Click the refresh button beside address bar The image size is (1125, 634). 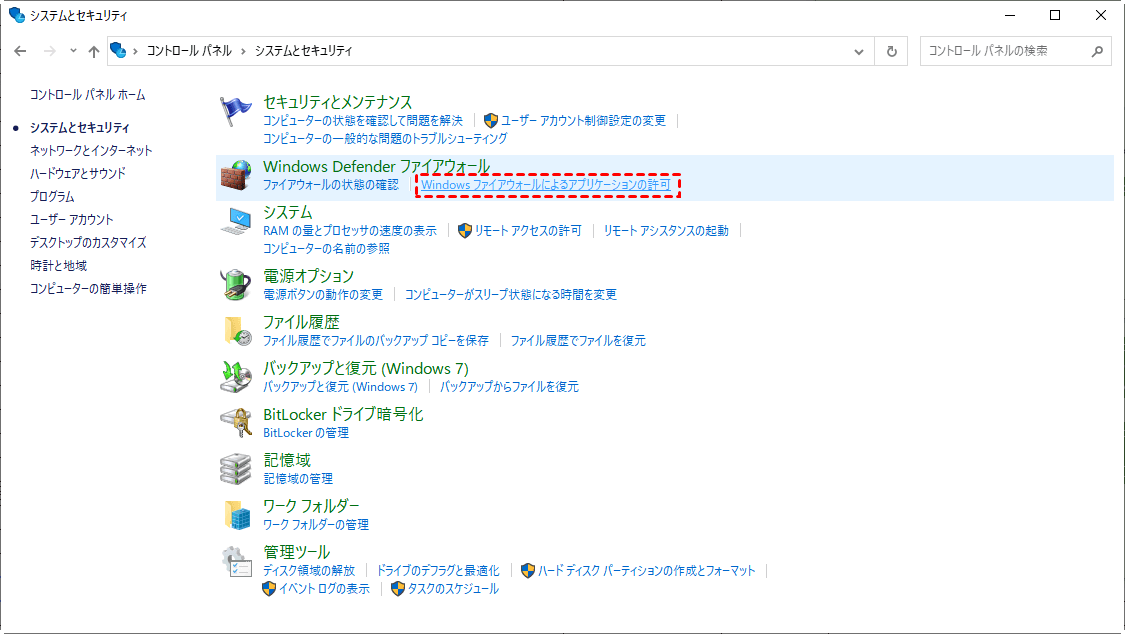click(891, 51)
